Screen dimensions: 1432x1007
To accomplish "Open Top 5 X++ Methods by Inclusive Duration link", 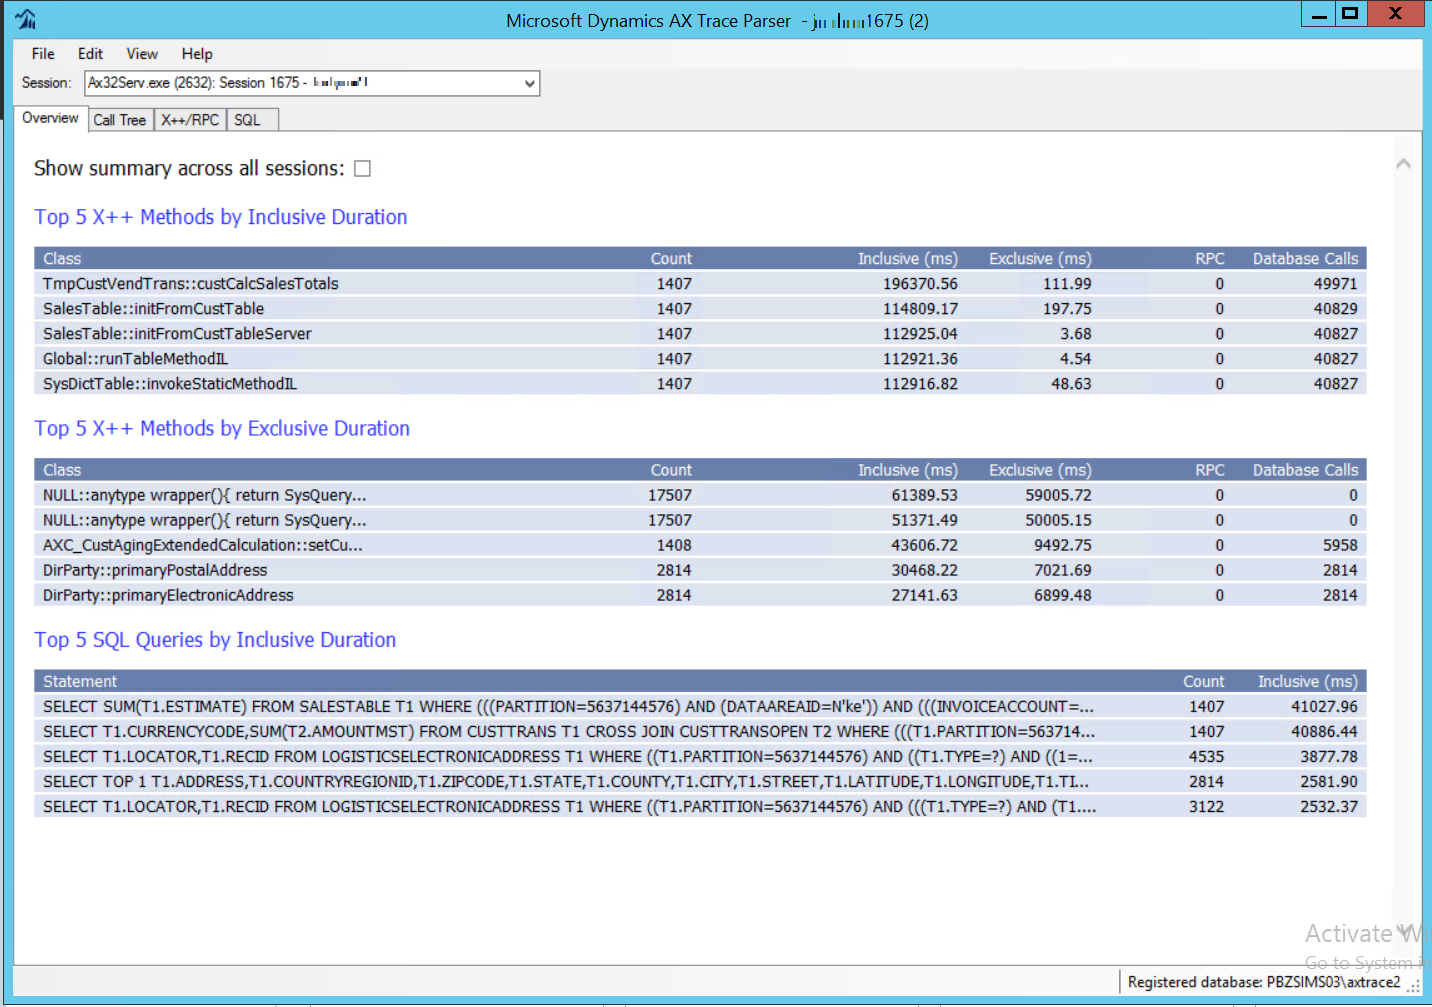I will 221,217.
